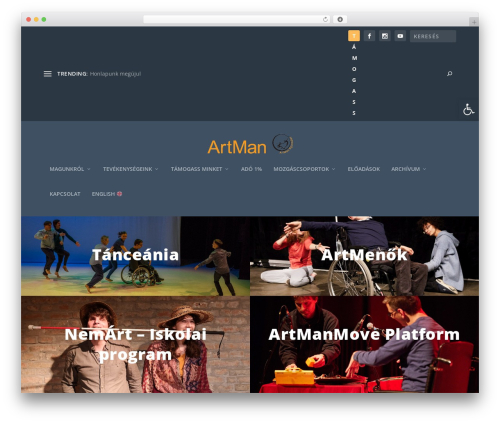Open the YouTube social icon

click(400, 36)
